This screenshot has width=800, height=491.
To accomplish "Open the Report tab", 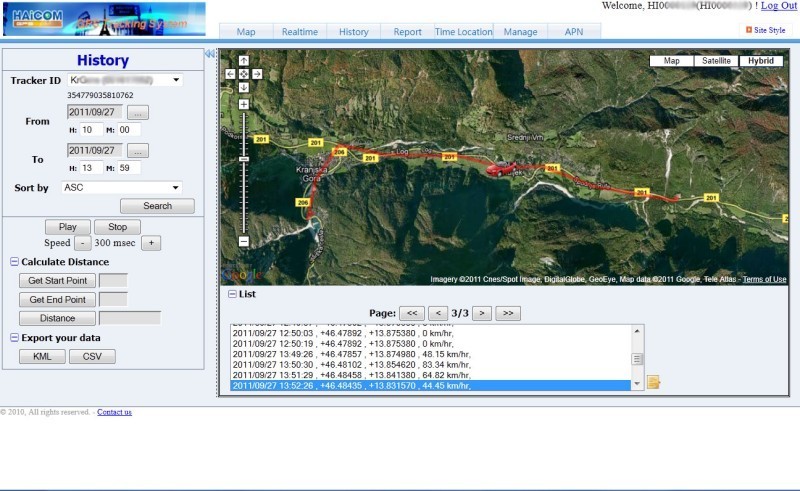I will pyautogui.click(x=407, y=32).
